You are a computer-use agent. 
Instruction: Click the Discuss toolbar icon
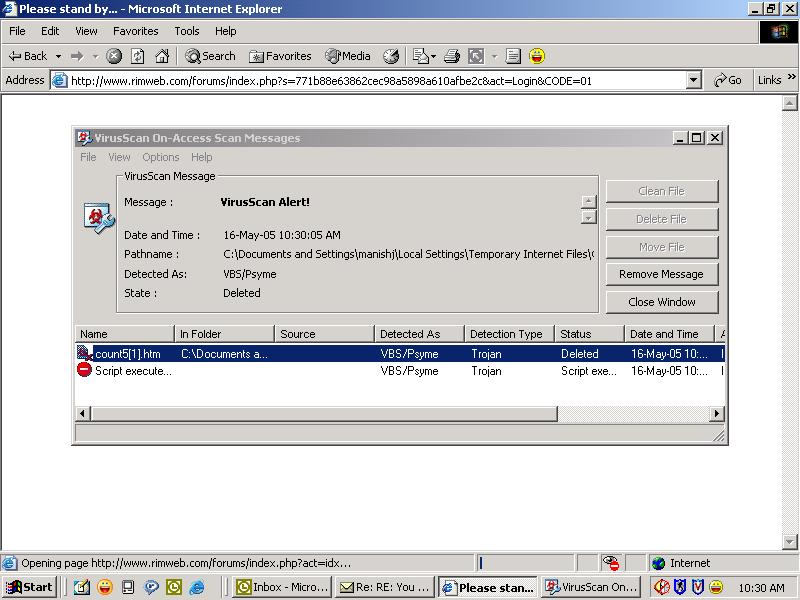click(x=513, y=56)
